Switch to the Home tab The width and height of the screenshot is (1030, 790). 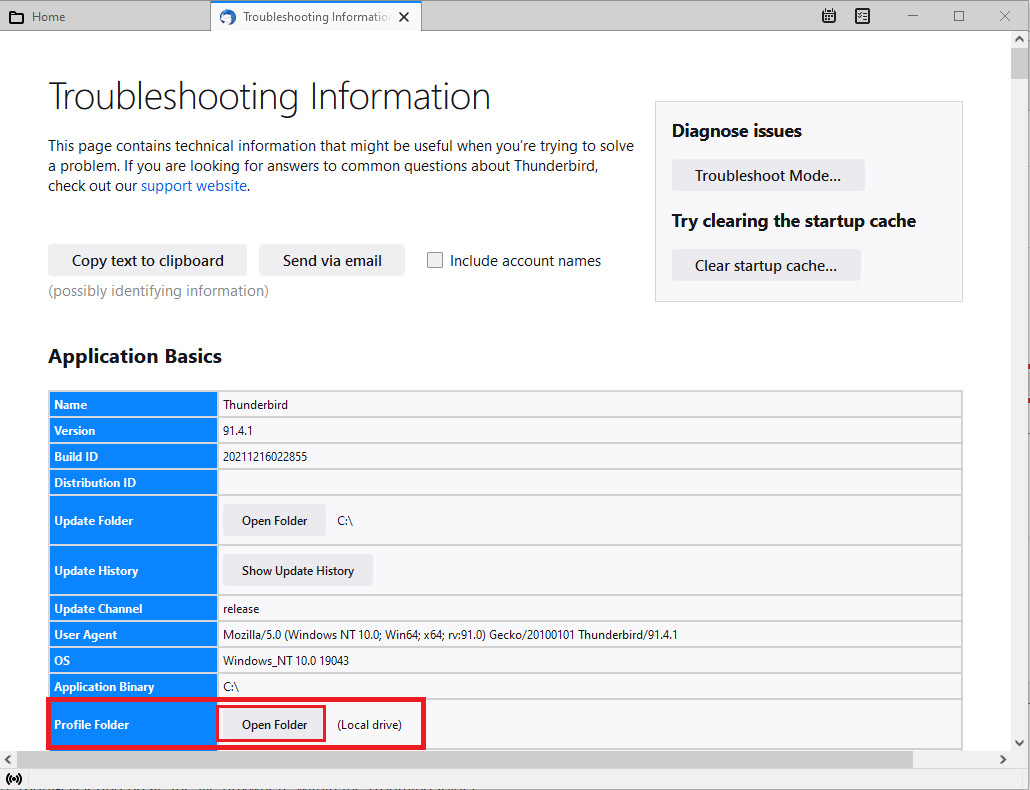(x=105, y=16)
